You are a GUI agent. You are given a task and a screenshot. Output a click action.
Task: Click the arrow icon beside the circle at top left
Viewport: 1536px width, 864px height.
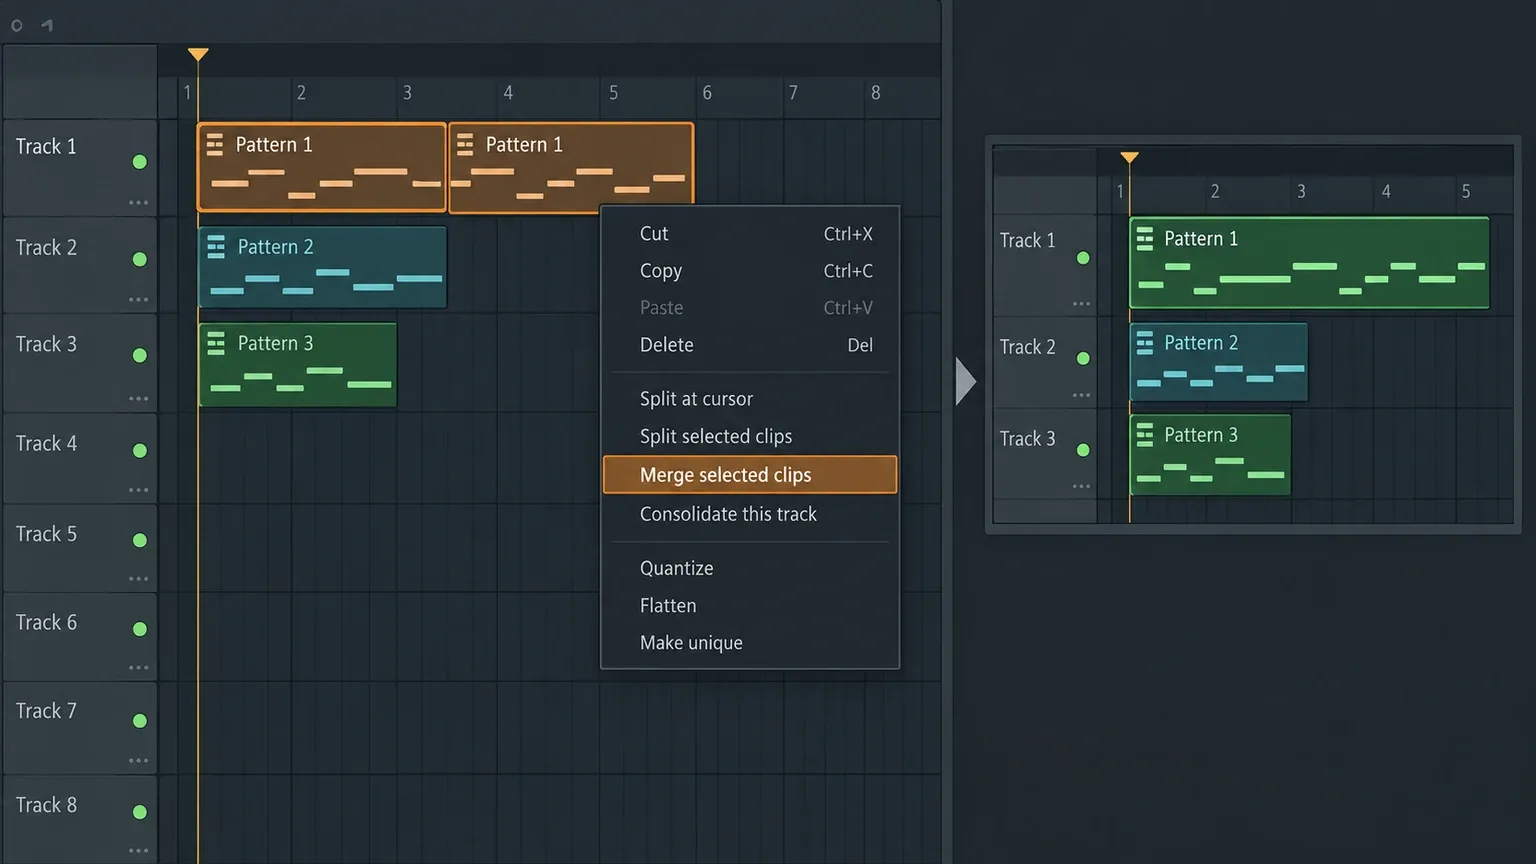pyautogui.click(x=47, y=25)
